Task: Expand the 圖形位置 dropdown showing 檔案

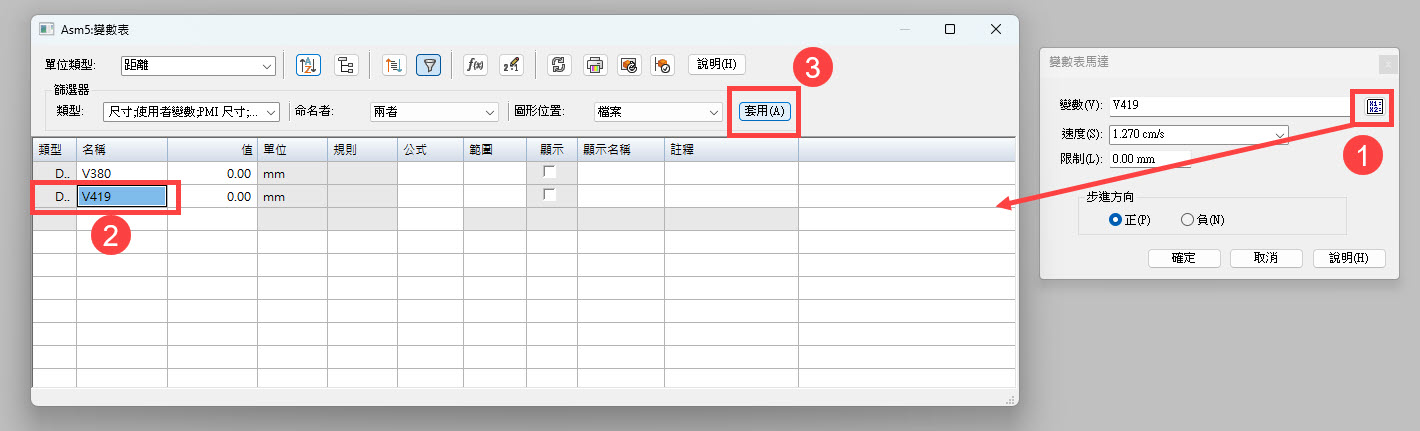Action: click(x=657, y=112)
